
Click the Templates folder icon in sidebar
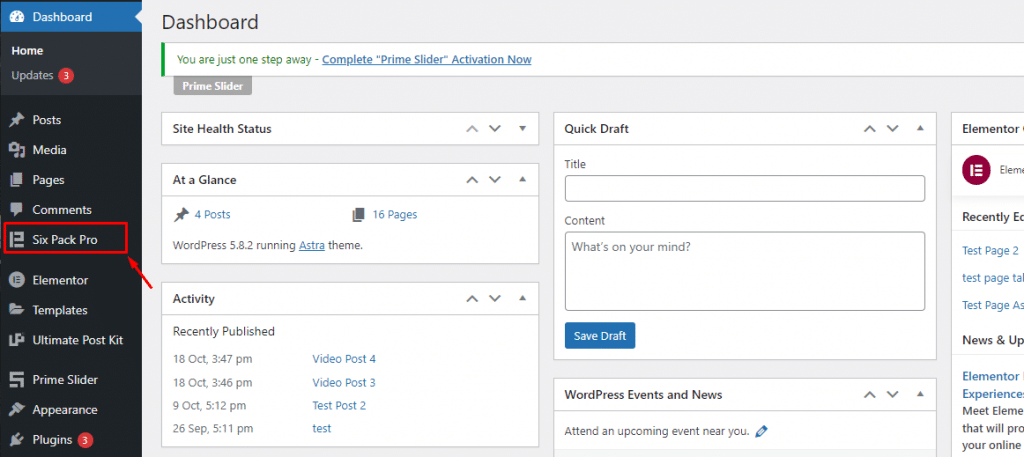click(17, 310)
